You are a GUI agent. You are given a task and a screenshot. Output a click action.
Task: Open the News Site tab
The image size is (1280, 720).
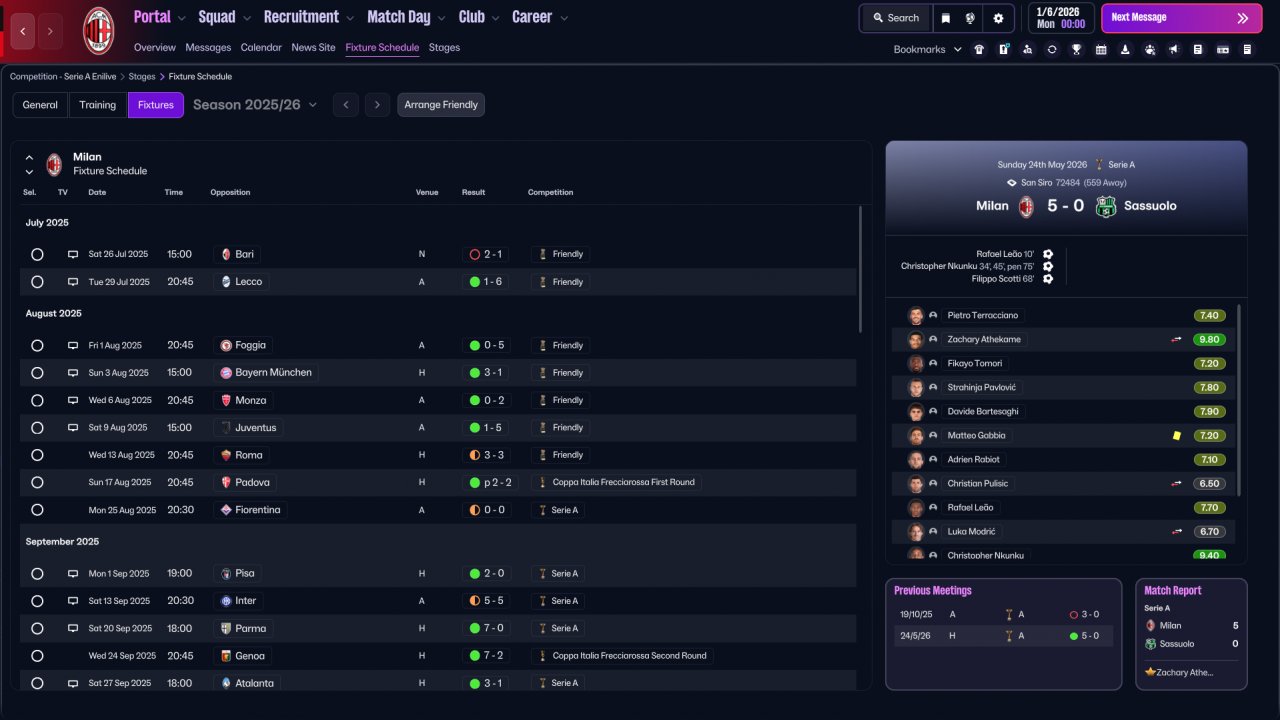point(314,47)
